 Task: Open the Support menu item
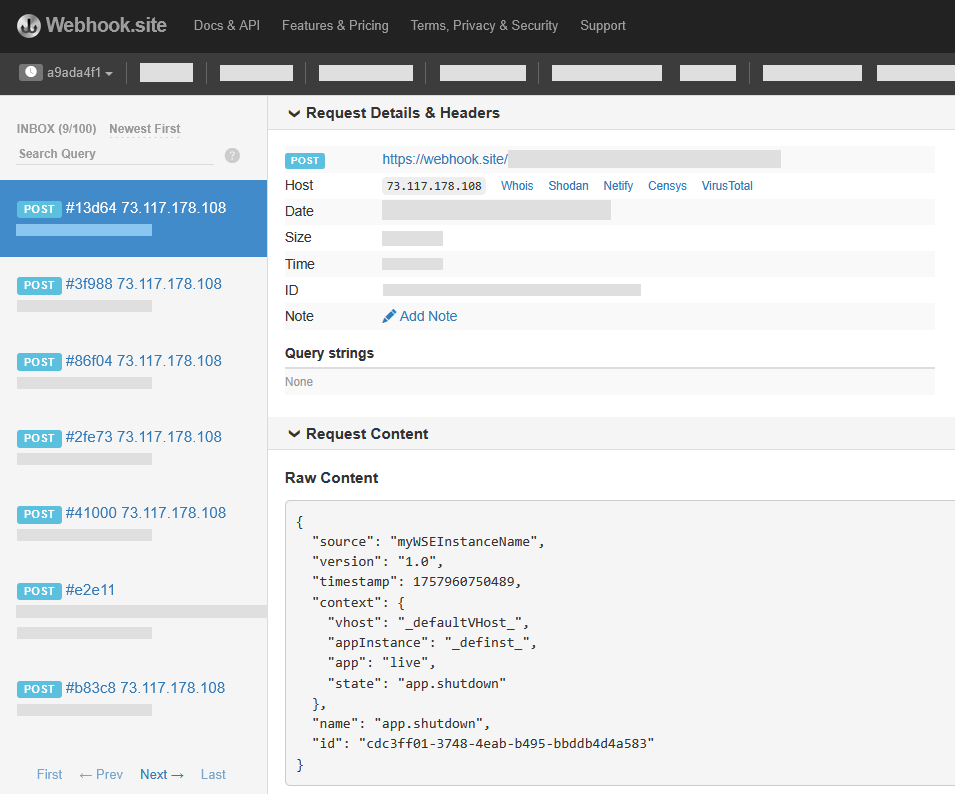pos(603,26)
